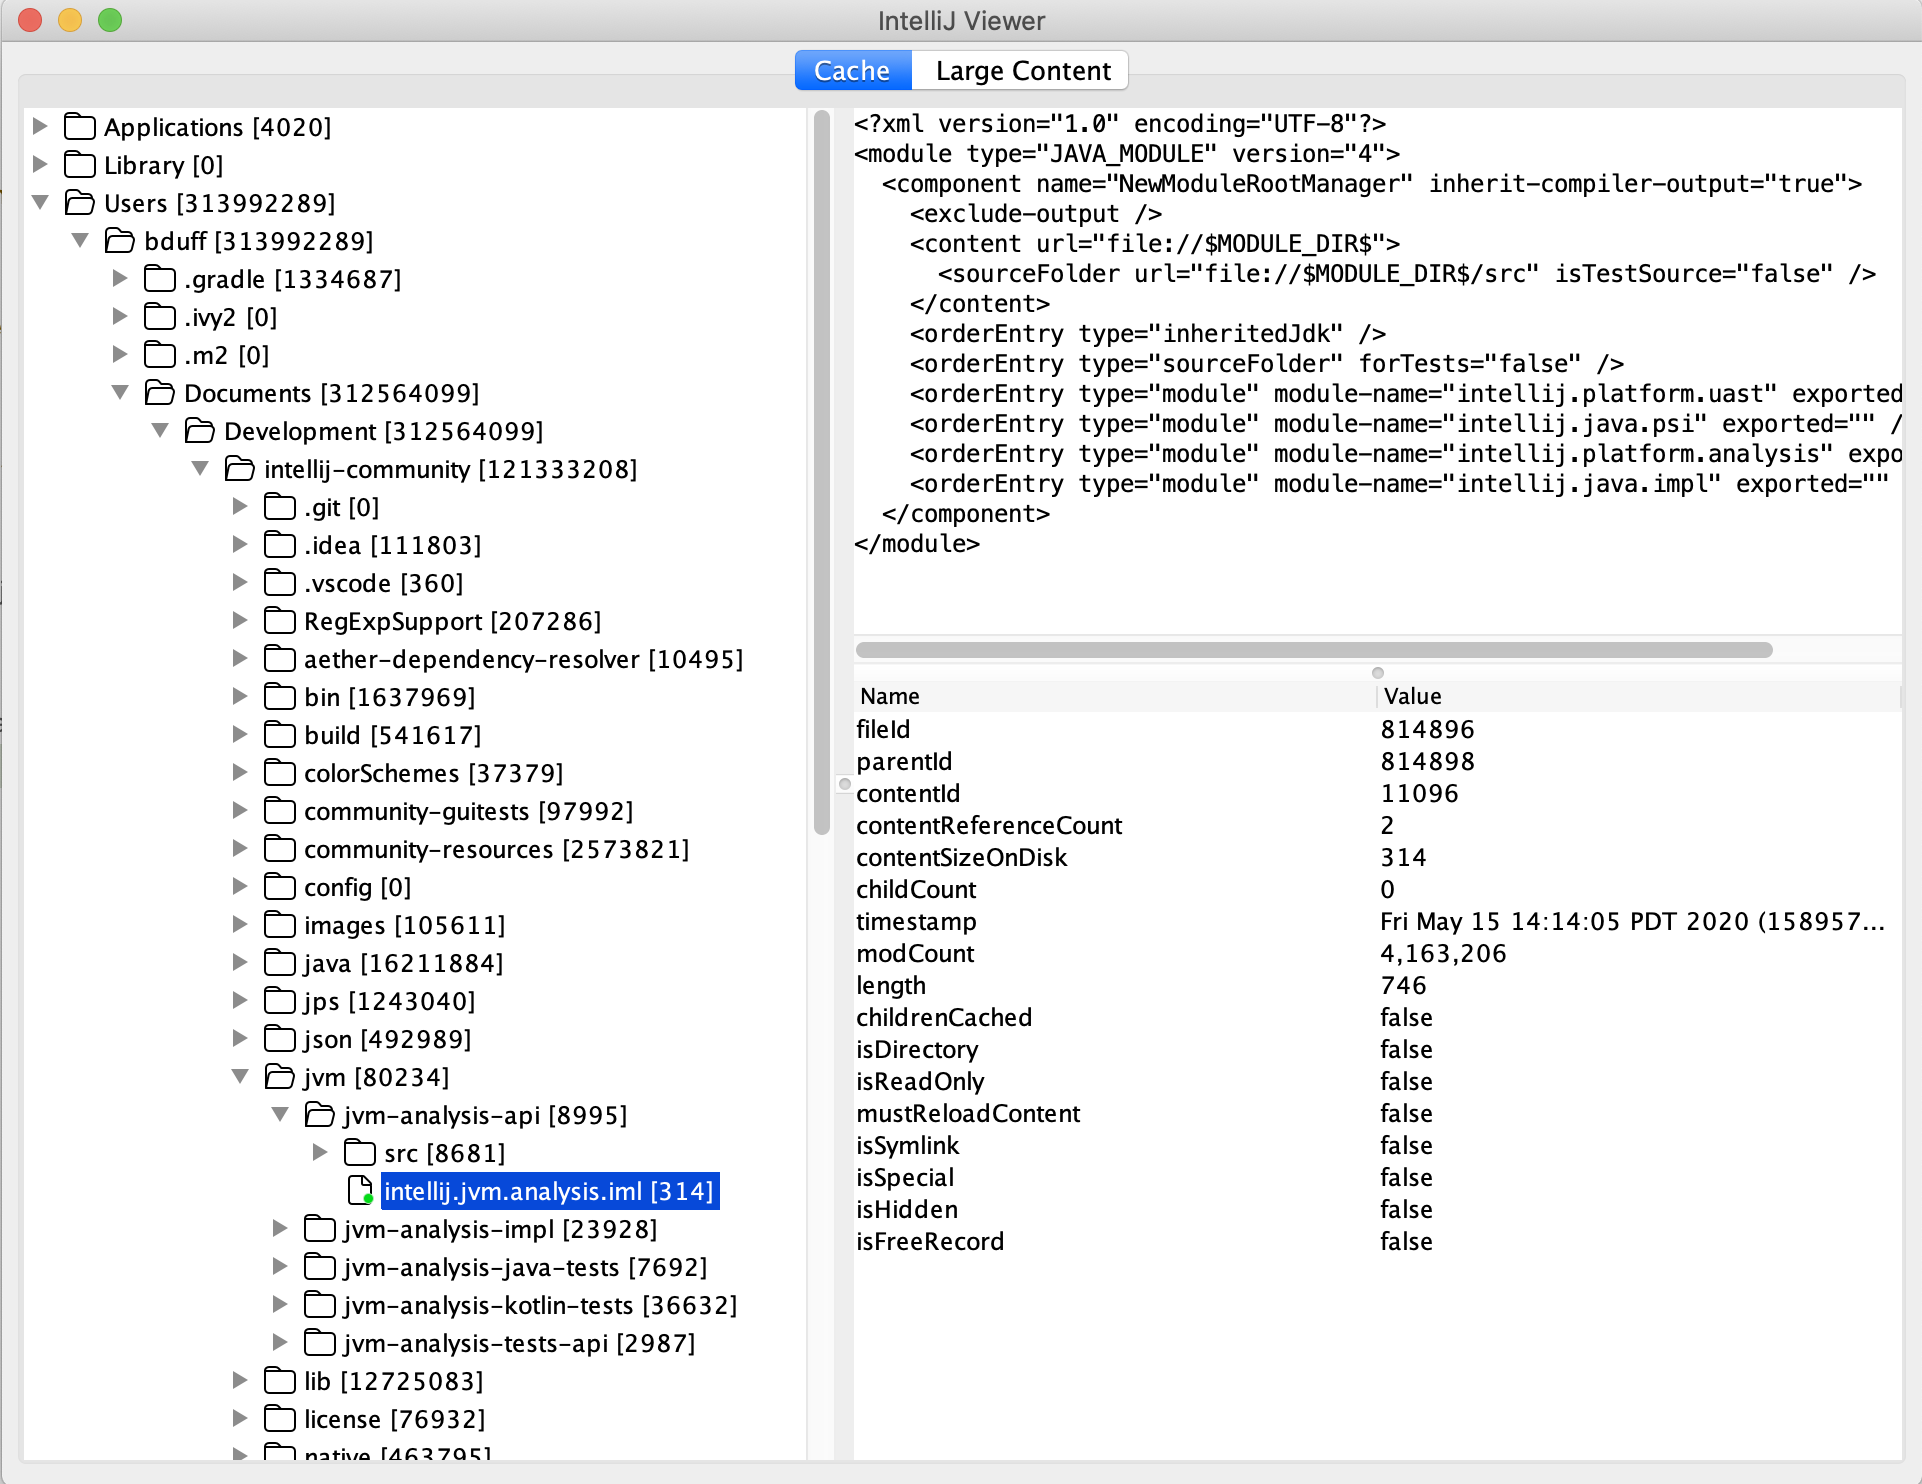Select the Cache tab

coord(852,71)
